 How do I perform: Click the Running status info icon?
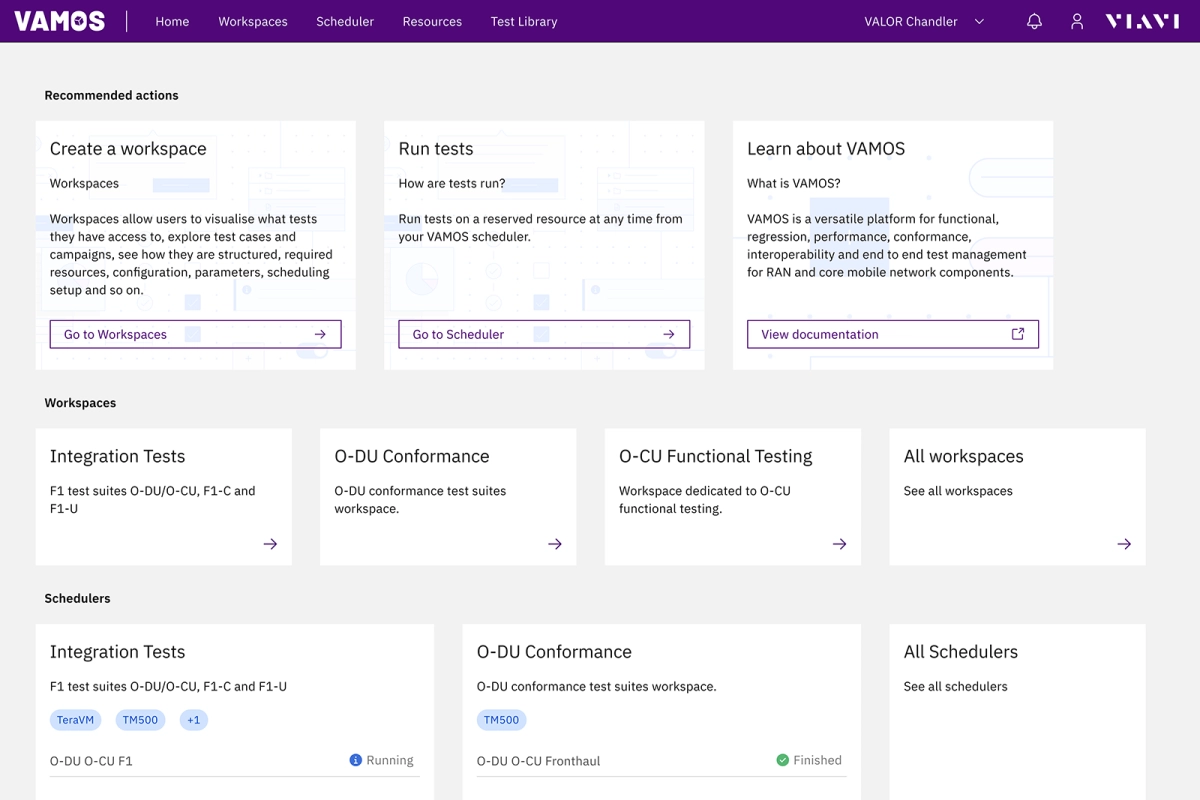(x=355, y=760)
